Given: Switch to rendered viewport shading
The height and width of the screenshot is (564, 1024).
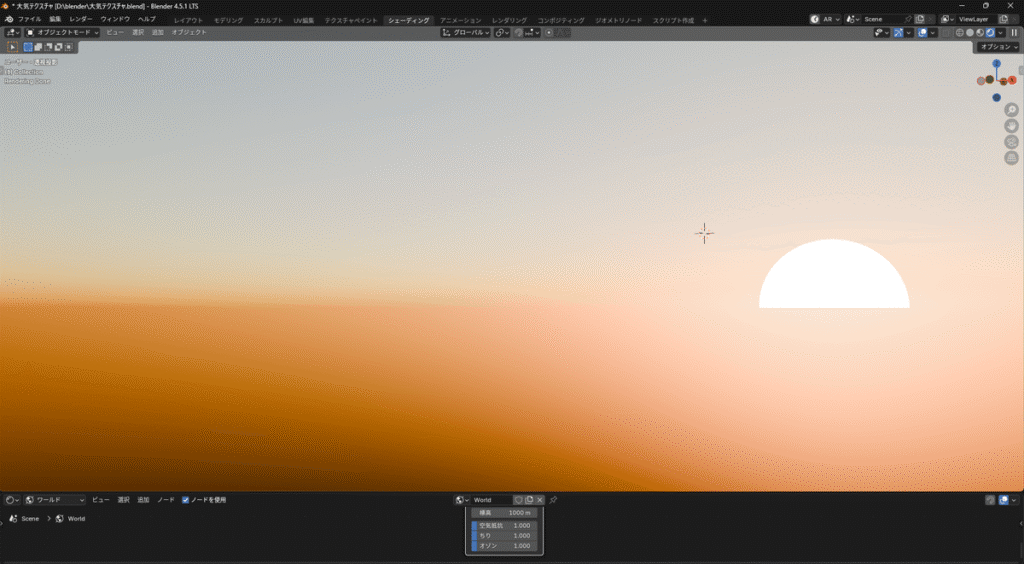Looking at the screenshot, I should click(x=989, y=33).
